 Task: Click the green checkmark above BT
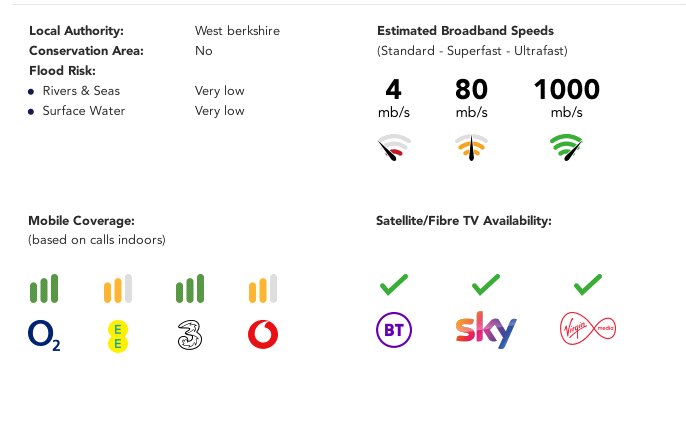pyautogui.click(x=394, y=285)
